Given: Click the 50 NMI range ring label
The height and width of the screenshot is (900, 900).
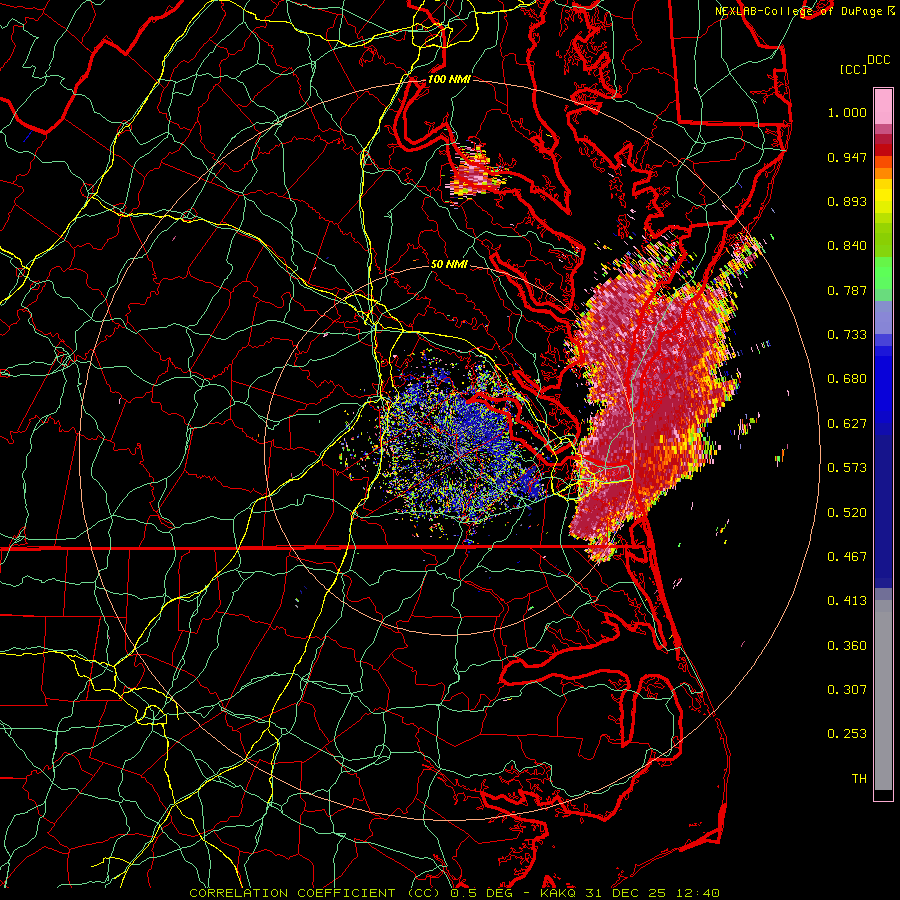Looking at the screenshot, I should click(449, 265).
